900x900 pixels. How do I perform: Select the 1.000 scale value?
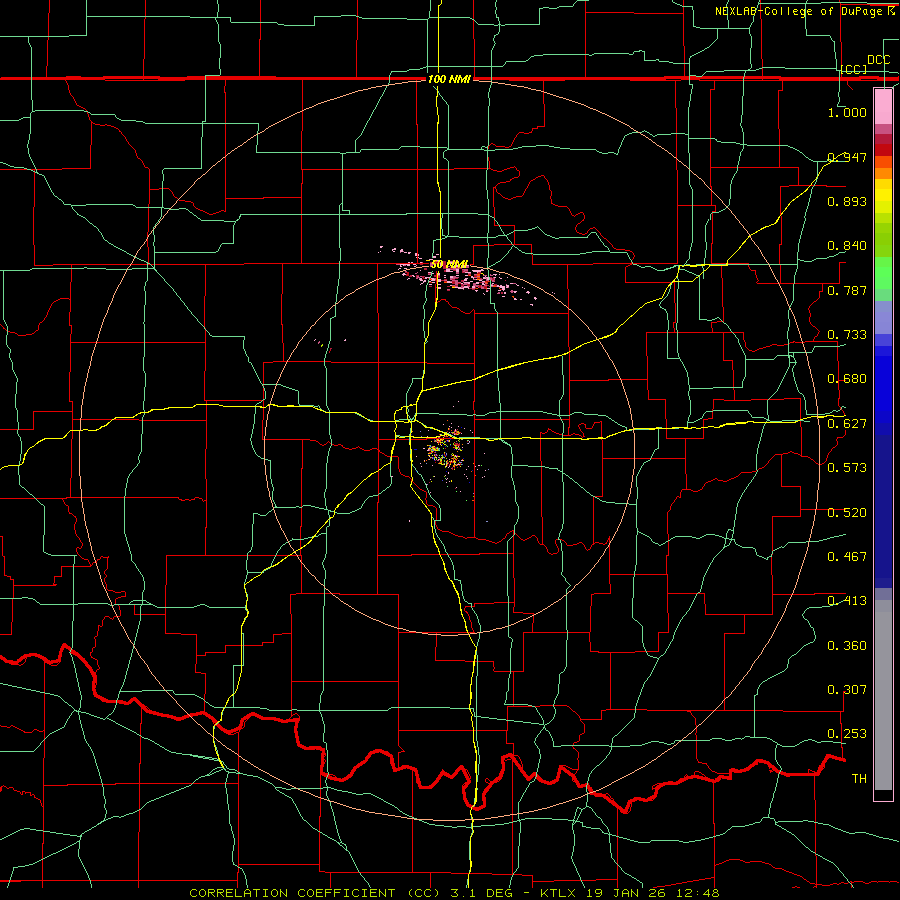tap(847, 112)
